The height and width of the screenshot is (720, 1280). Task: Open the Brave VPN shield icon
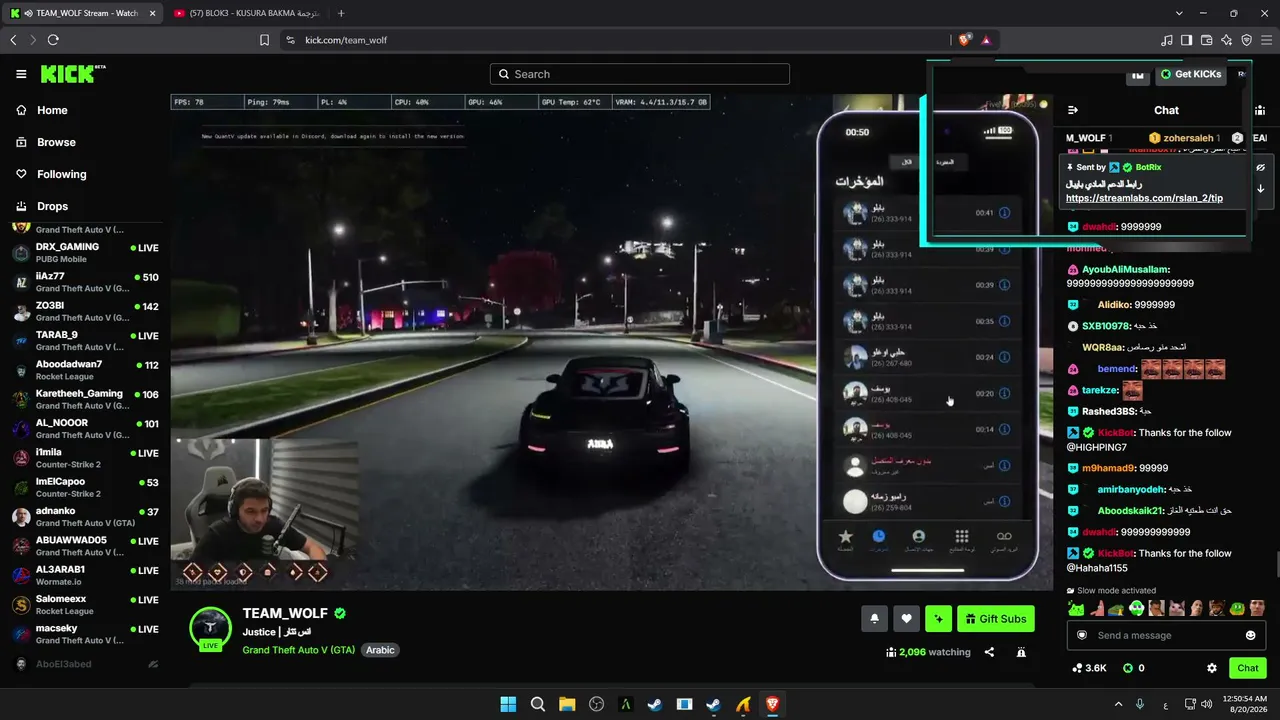pyautogui.click(x=1247, y=40)
